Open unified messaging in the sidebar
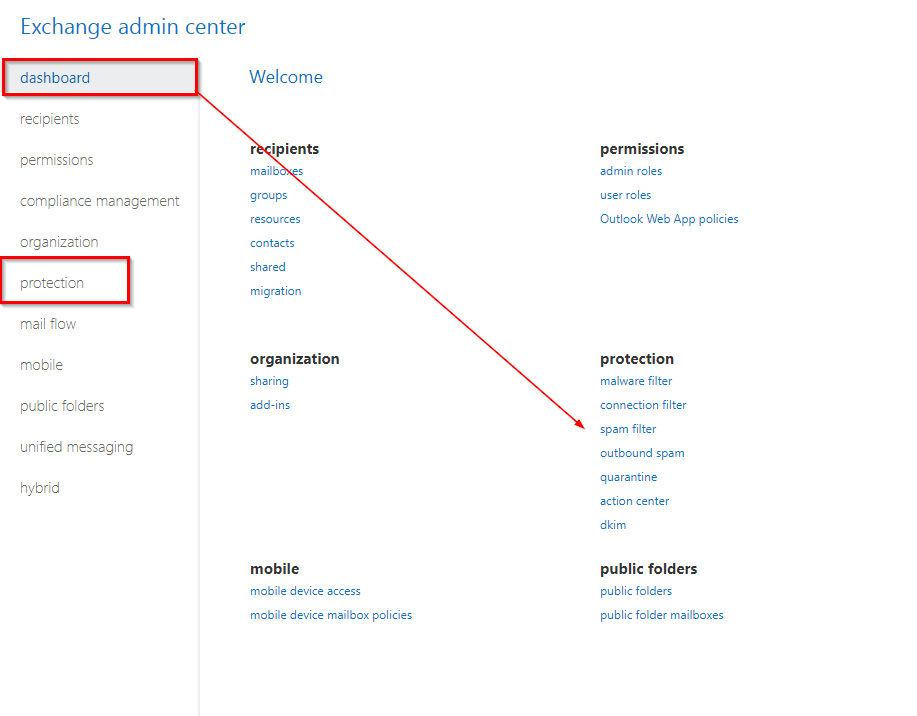Image resolution: width=917 pixels, height=716 pixels. pyautogui.click(x=76, y=447)
